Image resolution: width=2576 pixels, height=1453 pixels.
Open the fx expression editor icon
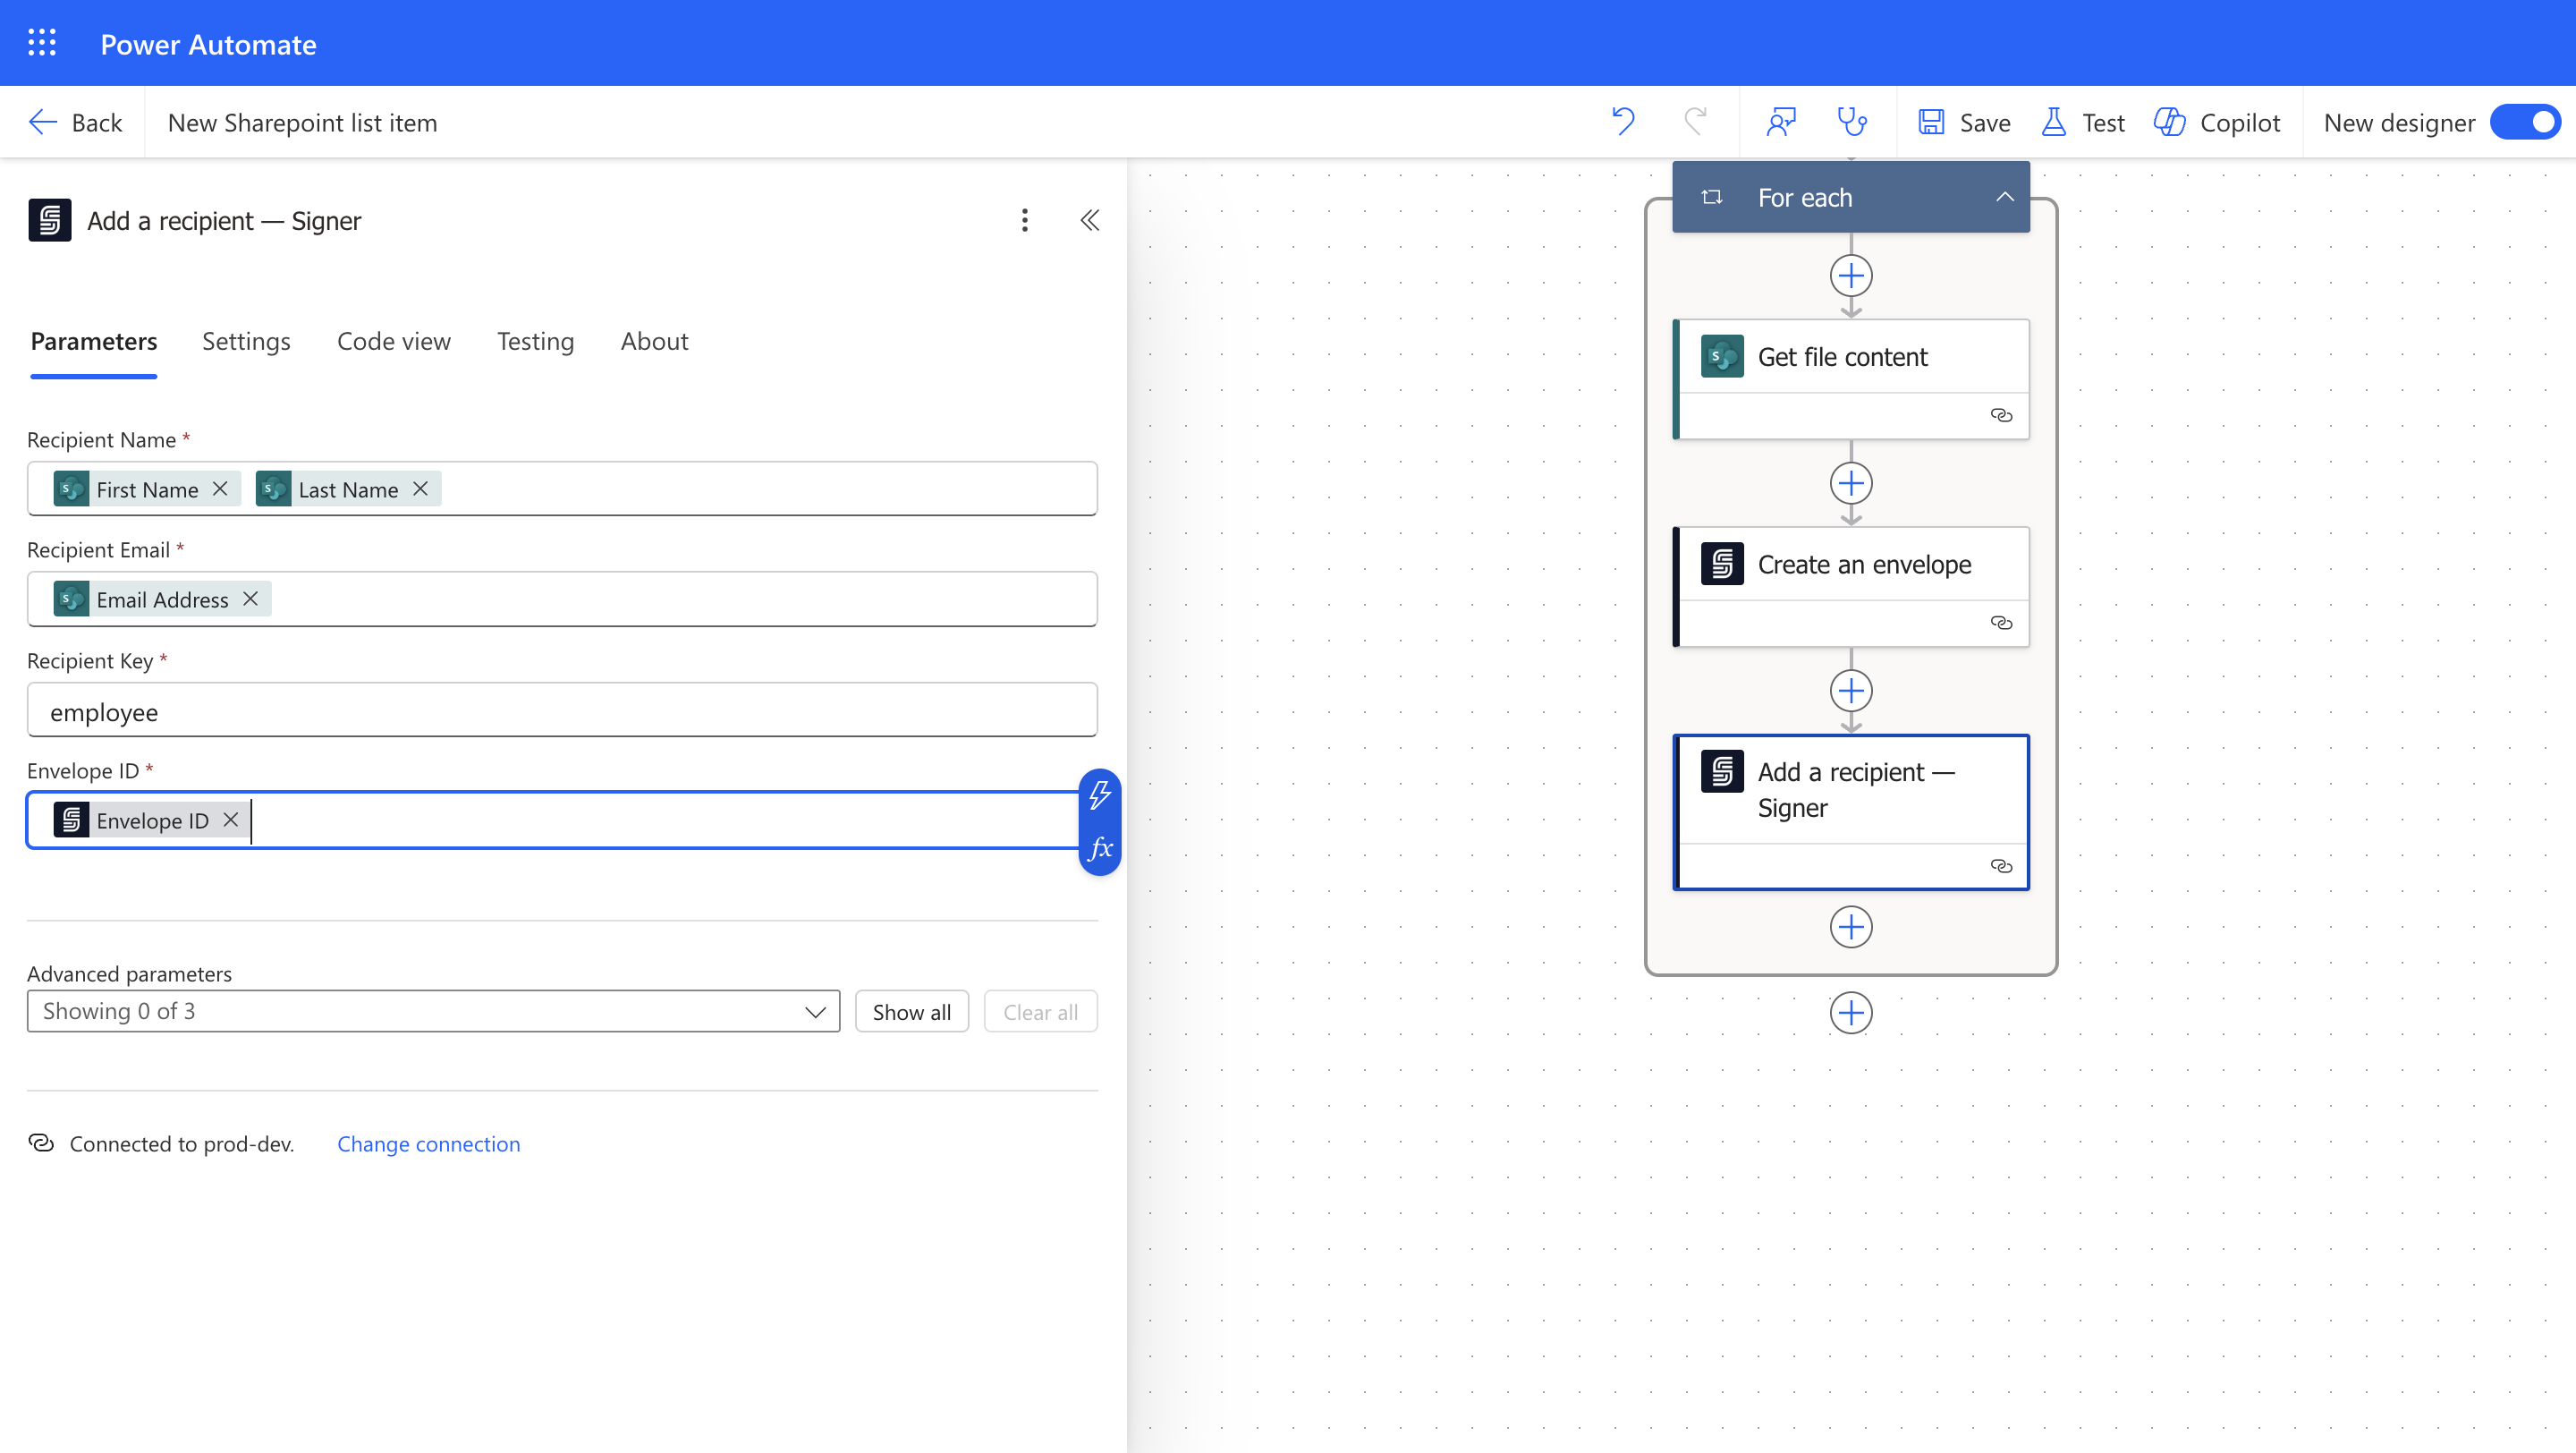pyautogui.click(x=1100, y=849)
